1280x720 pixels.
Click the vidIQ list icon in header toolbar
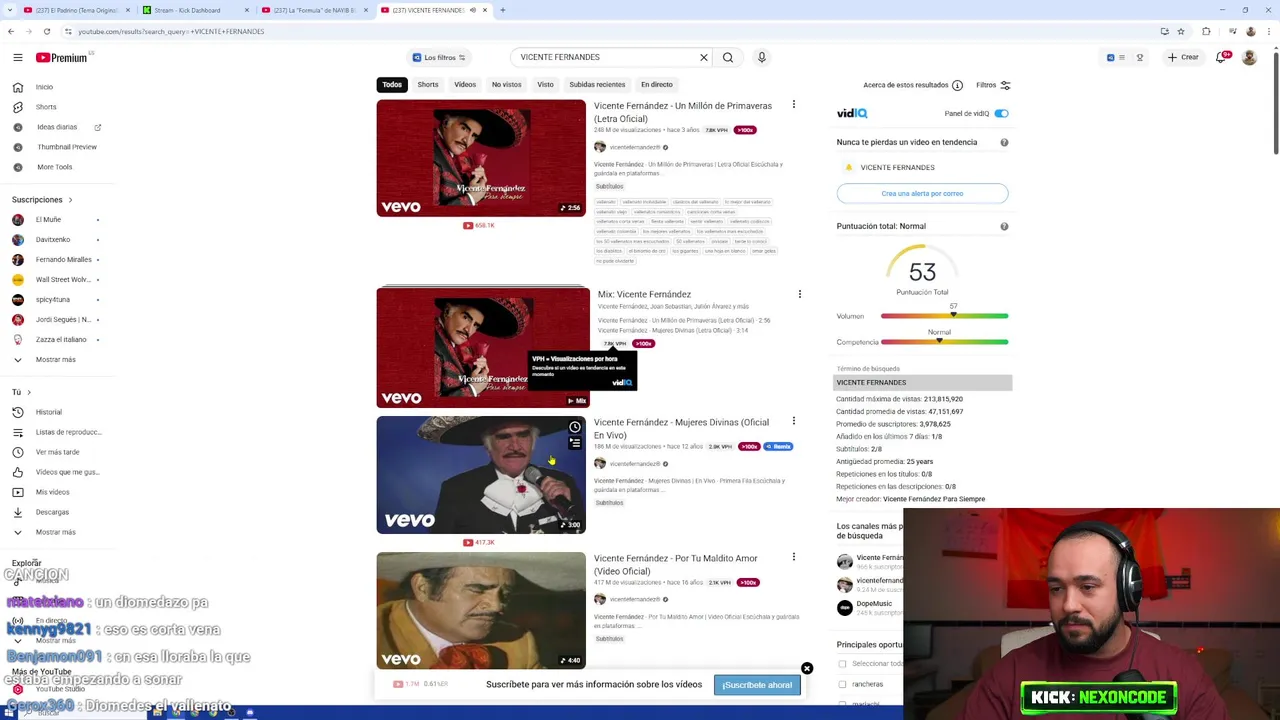coord(1122,57)
